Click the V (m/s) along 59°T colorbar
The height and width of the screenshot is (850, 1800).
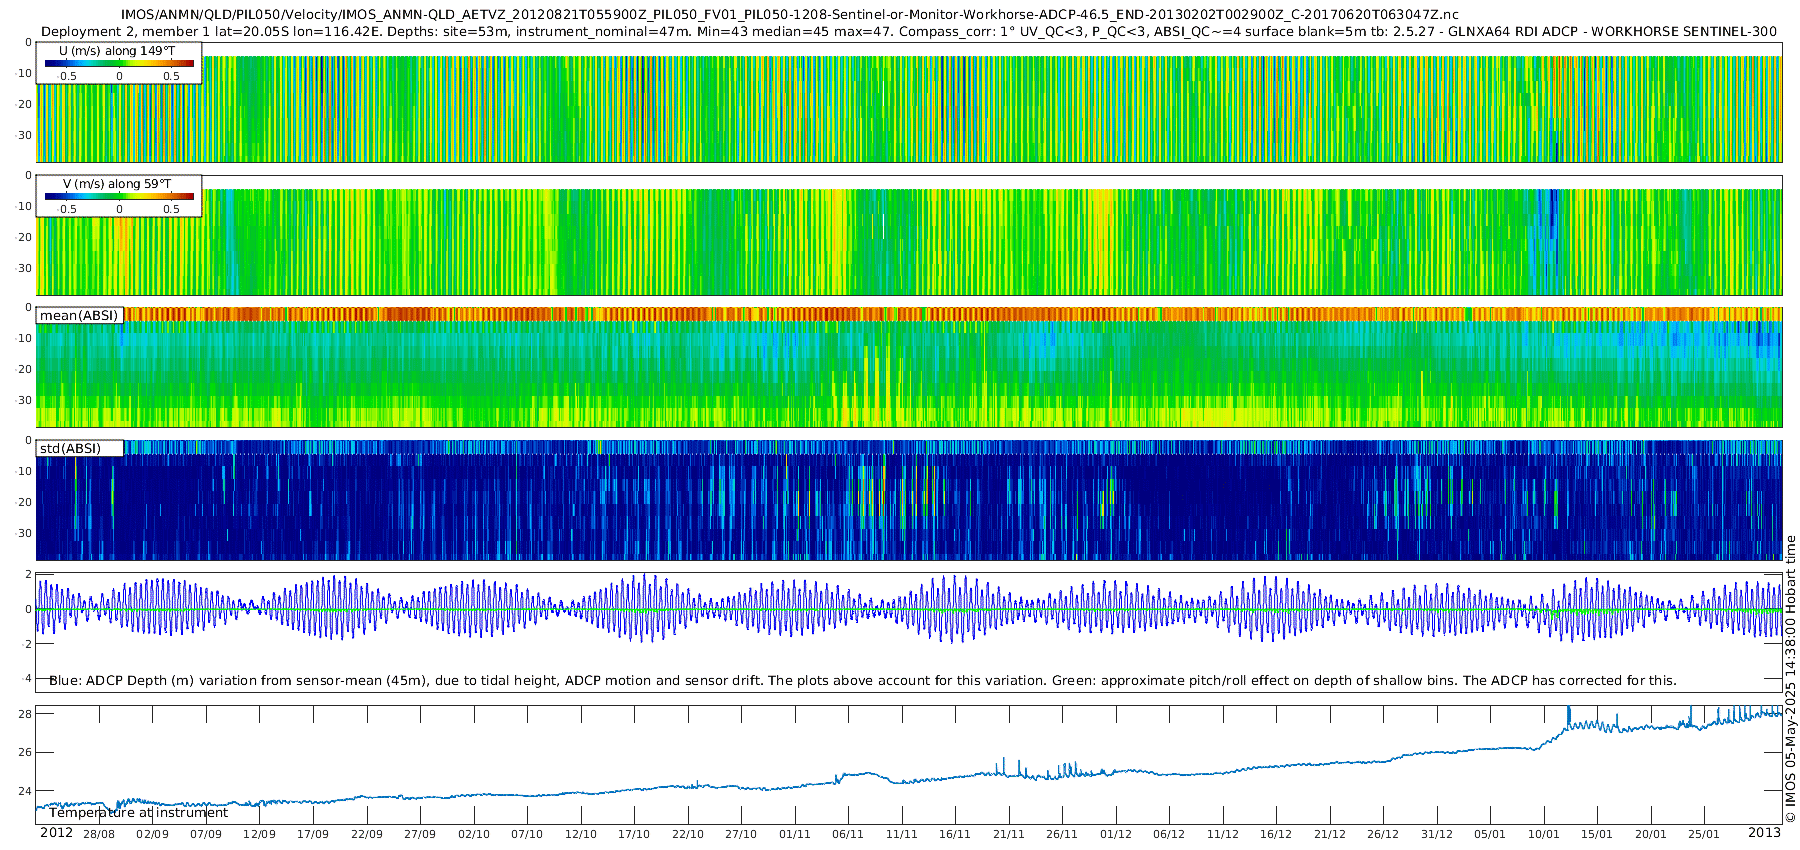pos(119,196)
